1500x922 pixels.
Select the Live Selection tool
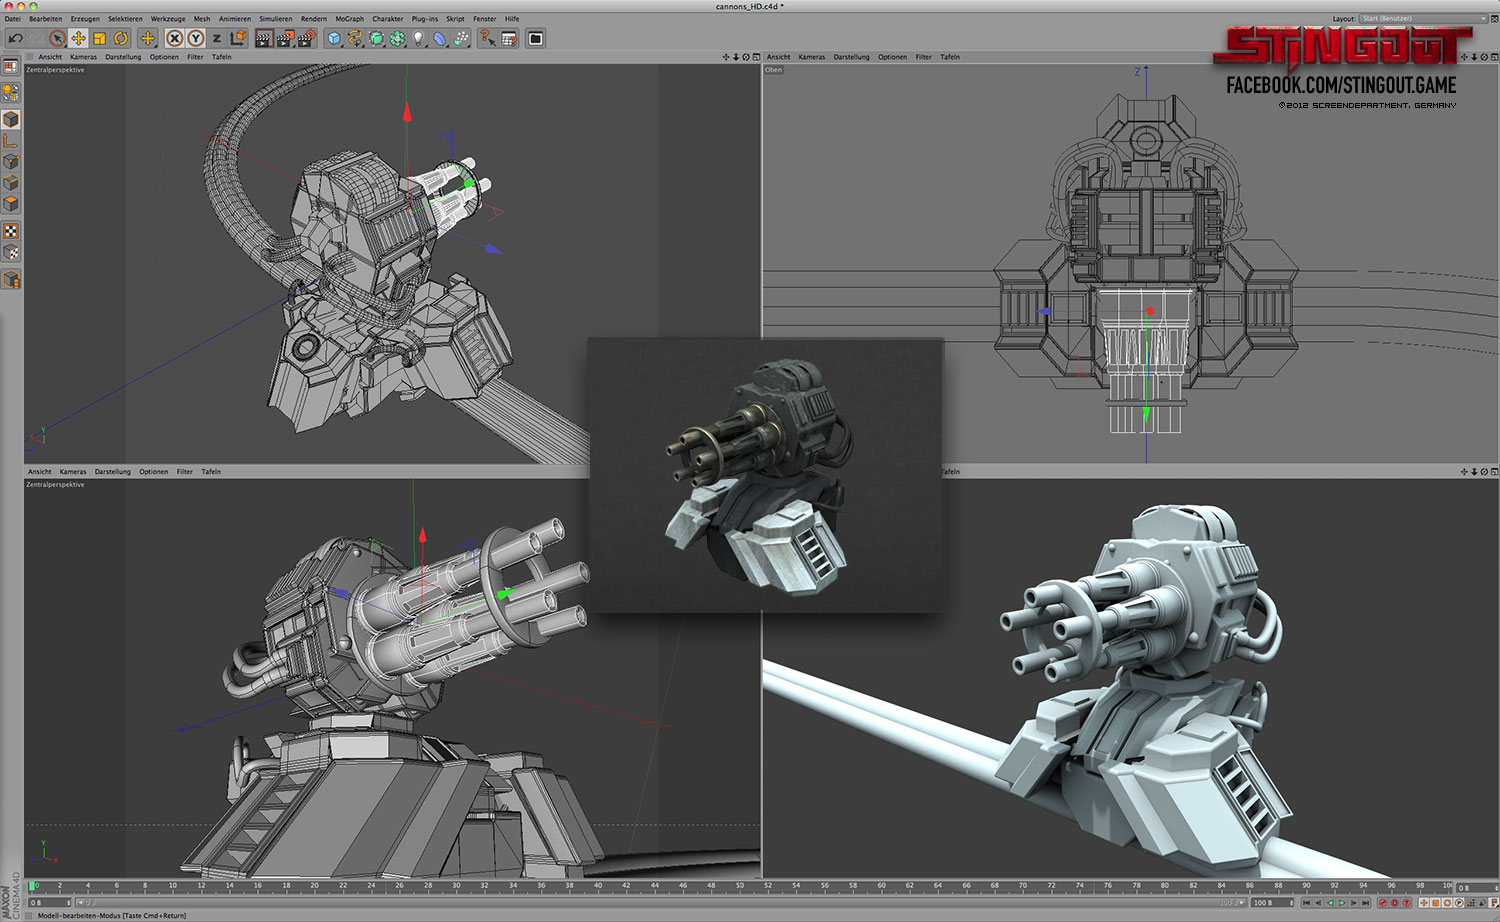(x=58, y=38)
